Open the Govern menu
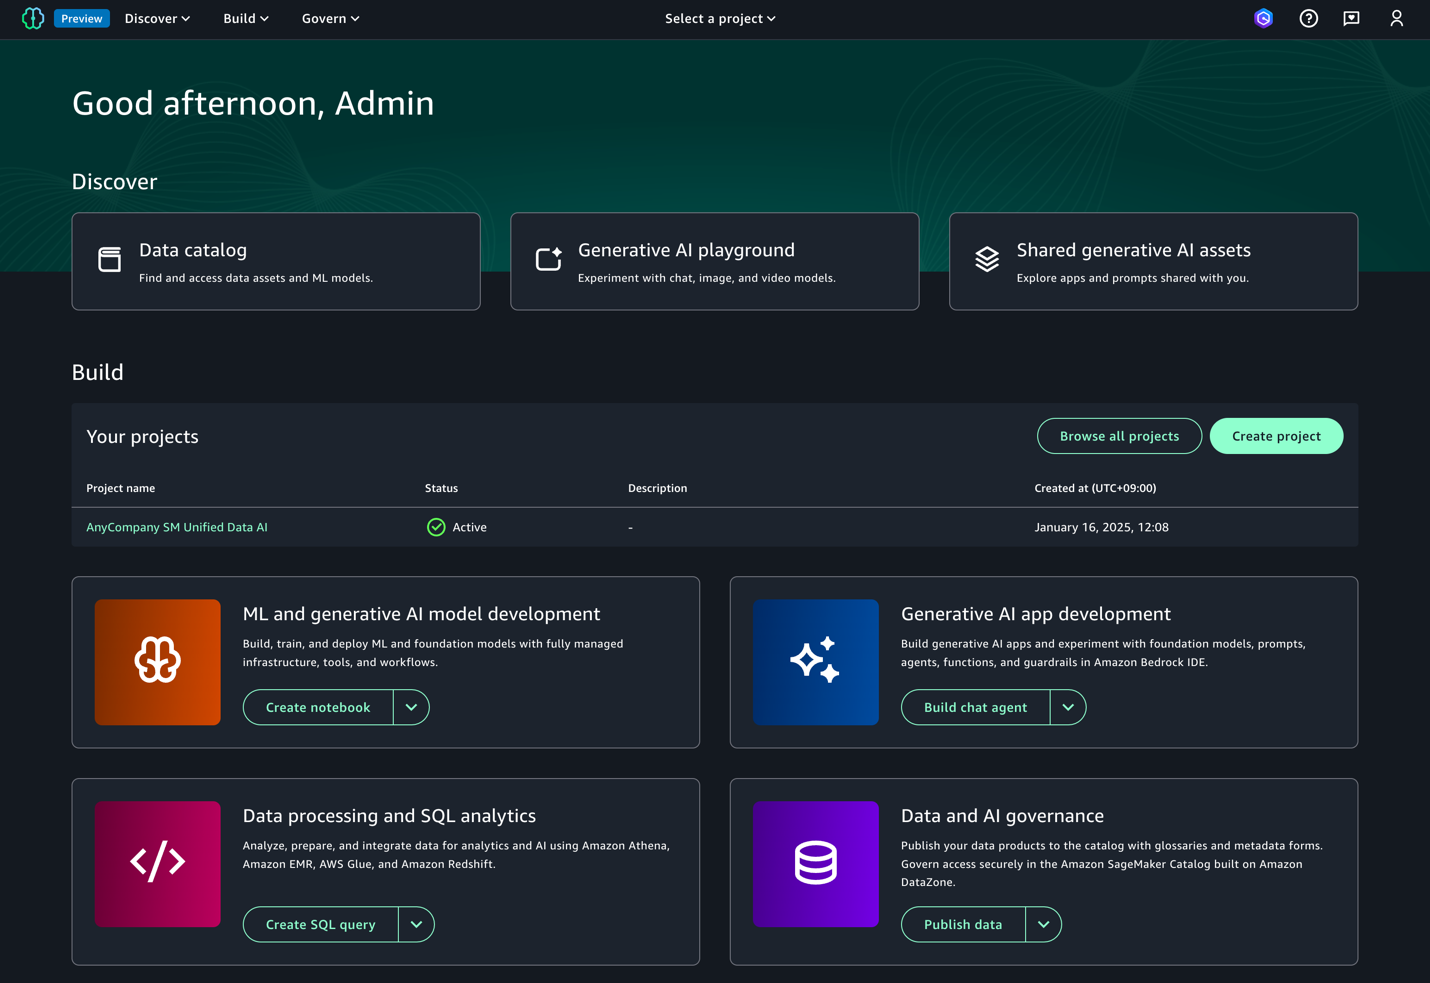Viewport: 1430px width, 983px height. point(331,18)
